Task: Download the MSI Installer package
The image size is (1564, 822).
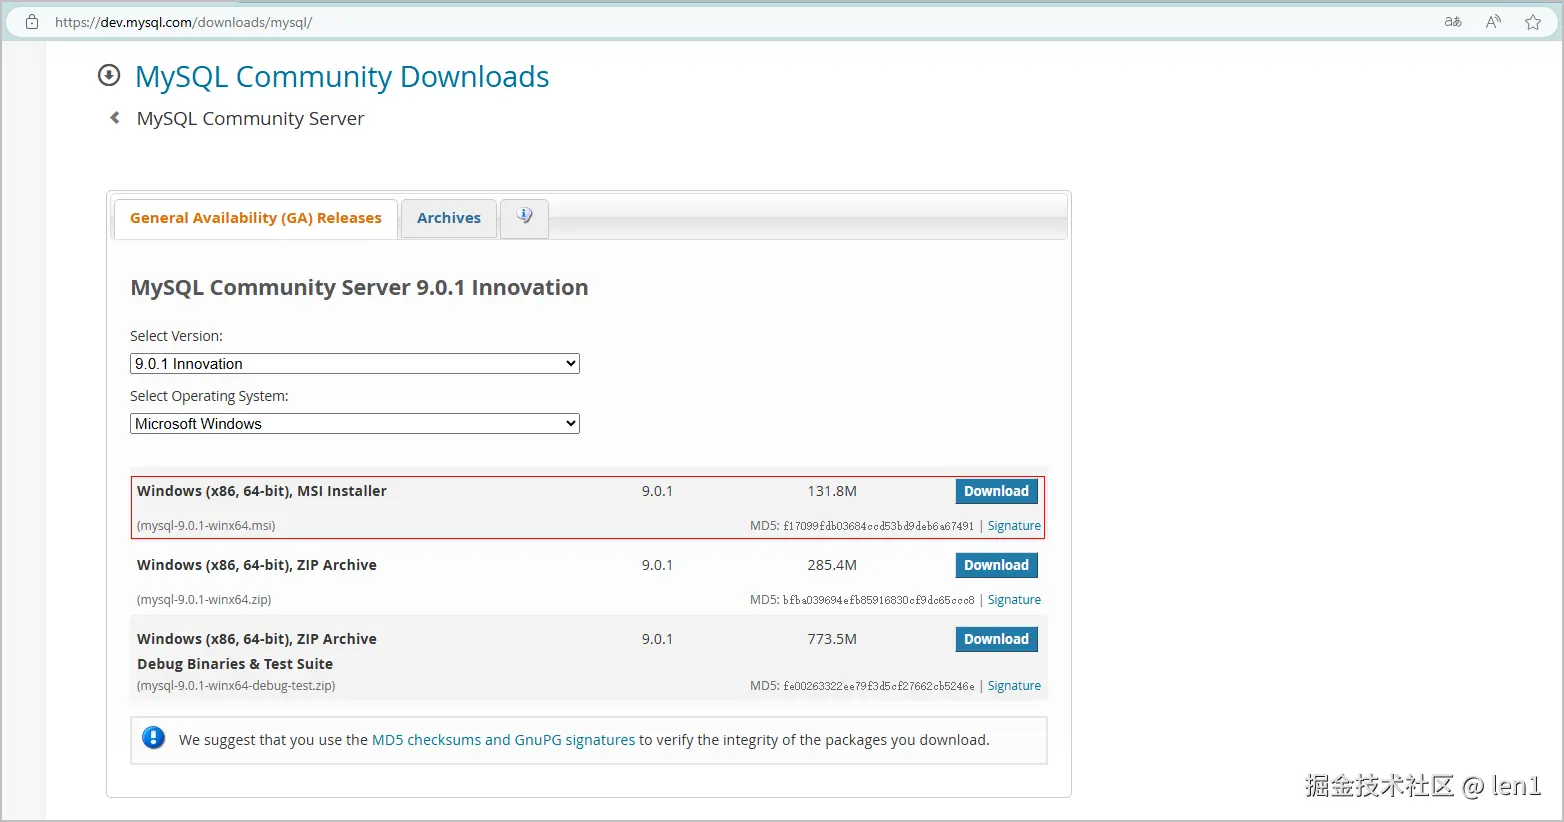Action: (996, 491)
